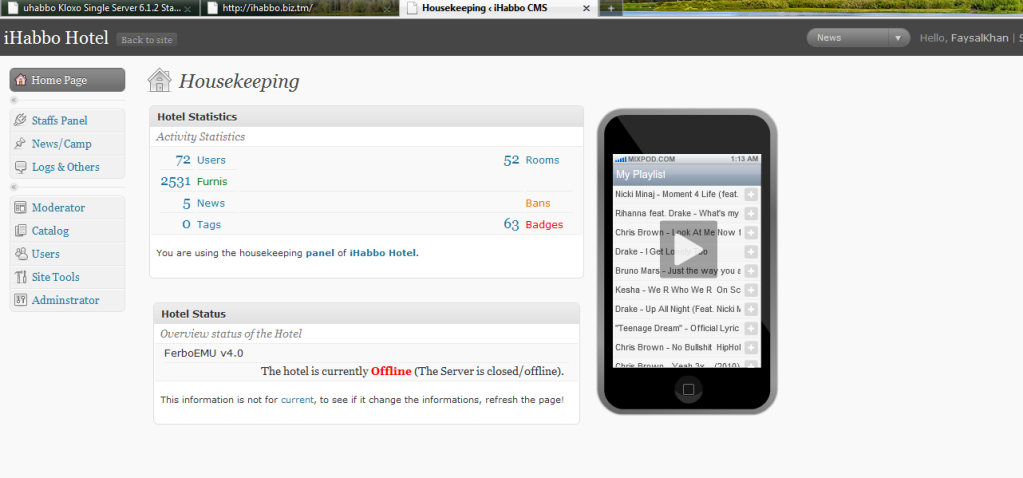Click the Catalog pages icon
1023x478 pixels.
pyautogui.click(x=20, y=231)
